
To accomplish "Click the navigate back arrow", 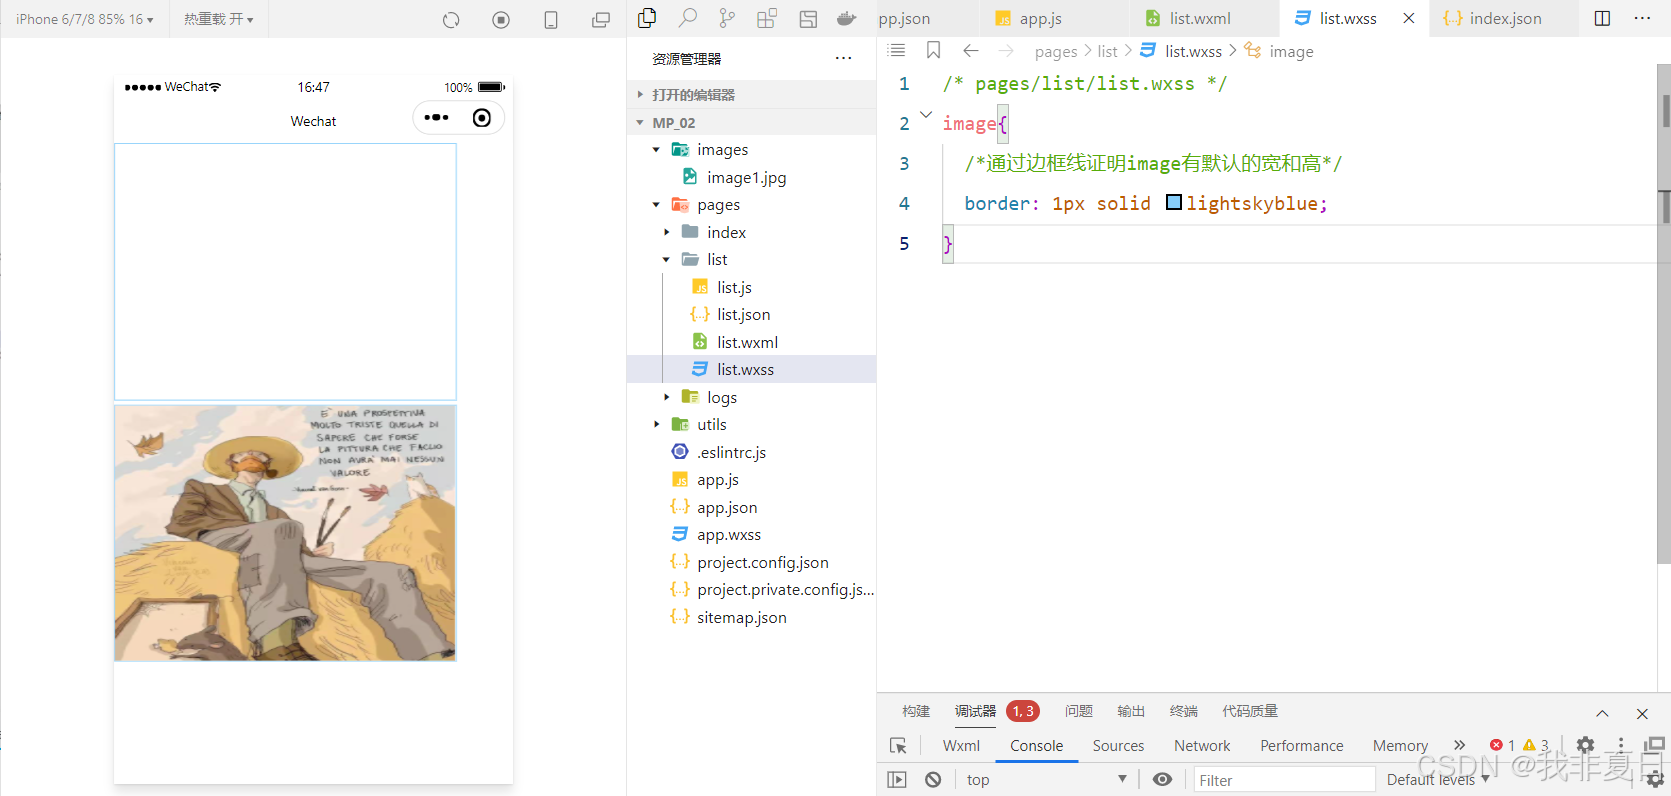I will (970, 50).
